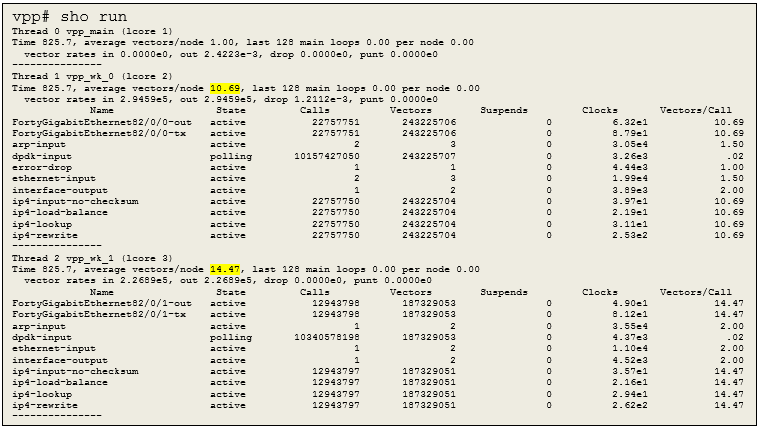This screenshot has width=759, height=427.
Task: Click the vectors count 243225707
Action: click(x=430, y=156)
